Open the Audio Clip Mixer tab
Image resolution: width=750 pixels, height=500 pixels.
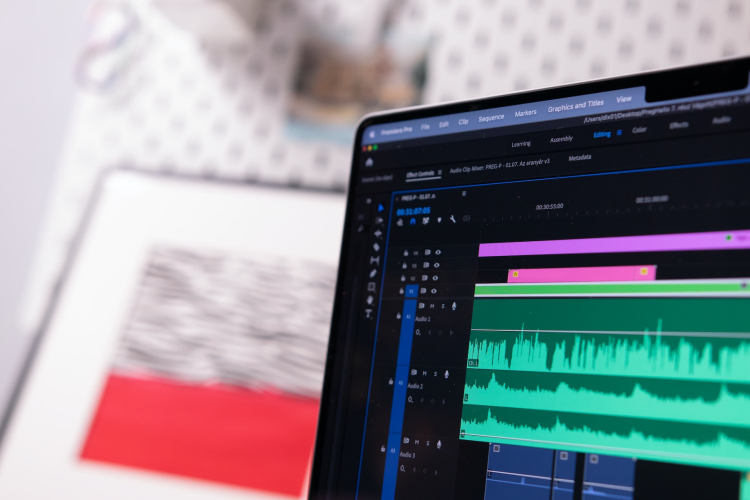coord(499,165)
